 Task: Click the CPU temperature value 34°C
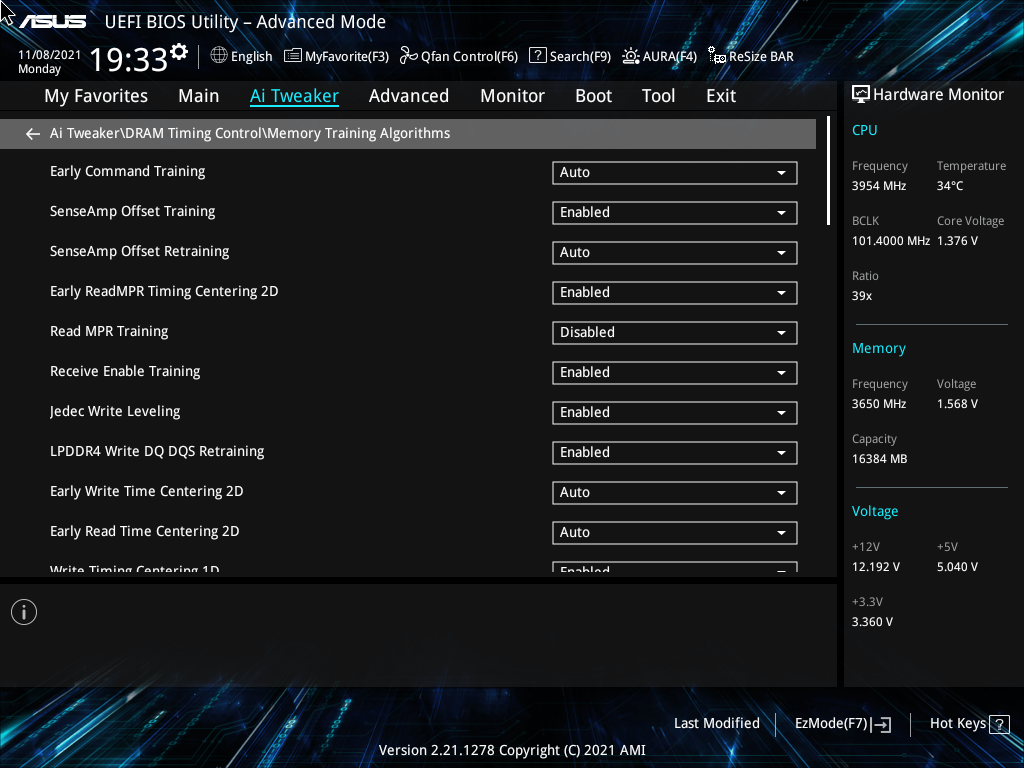(x=950, y=186)
